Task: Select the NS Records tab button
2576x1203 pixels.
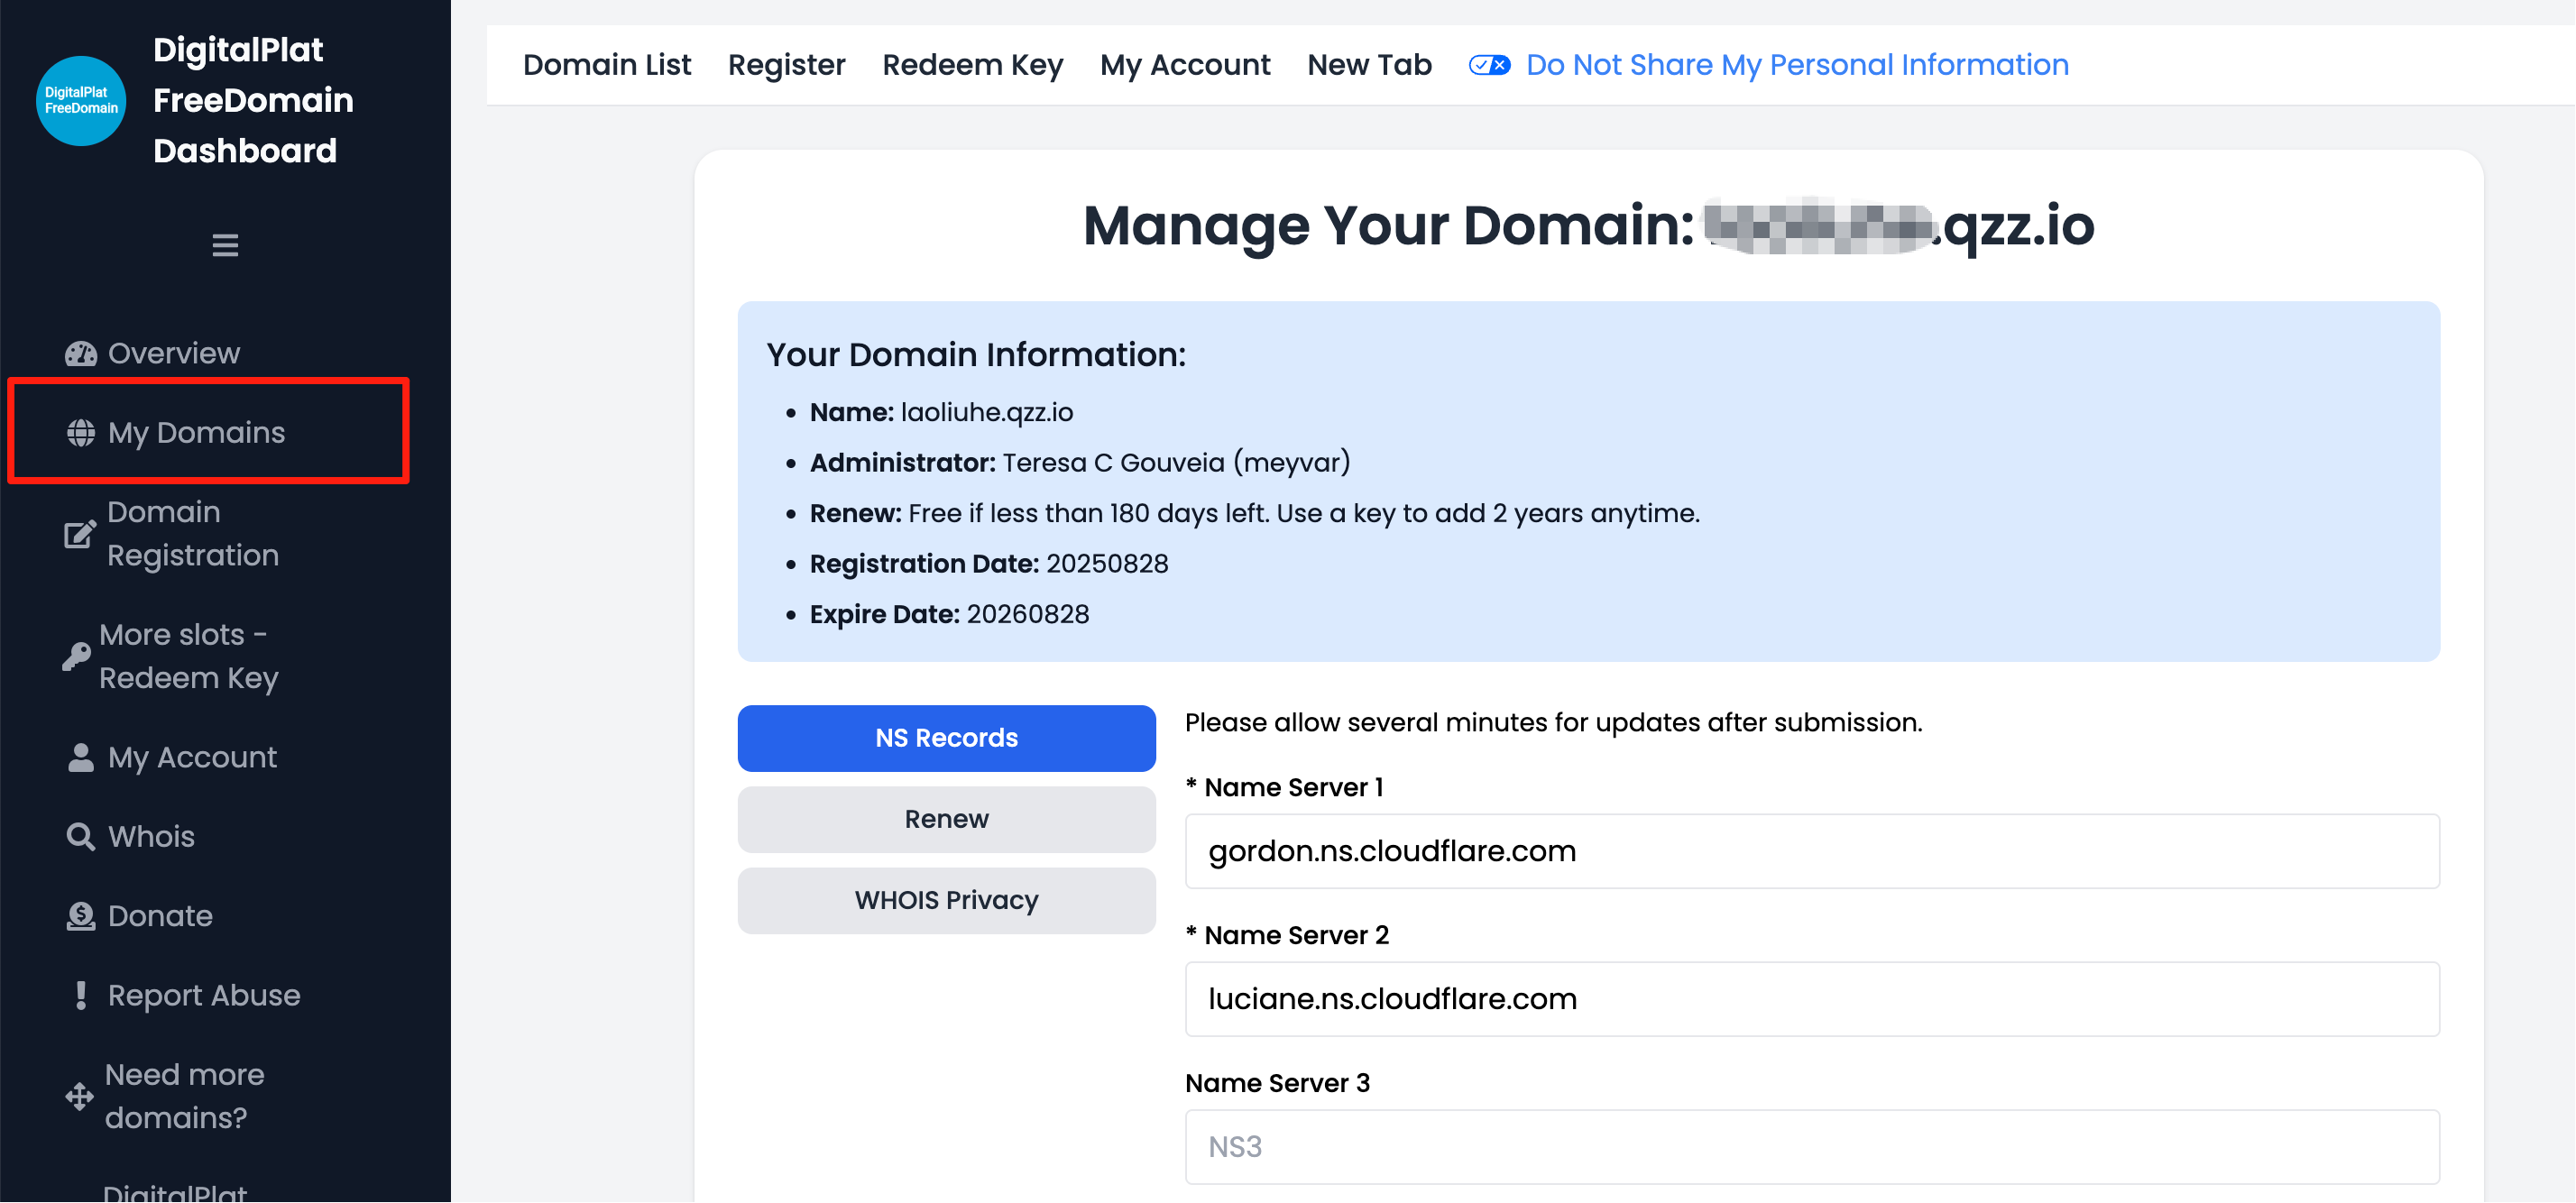Action: click(x=946, y=738)
